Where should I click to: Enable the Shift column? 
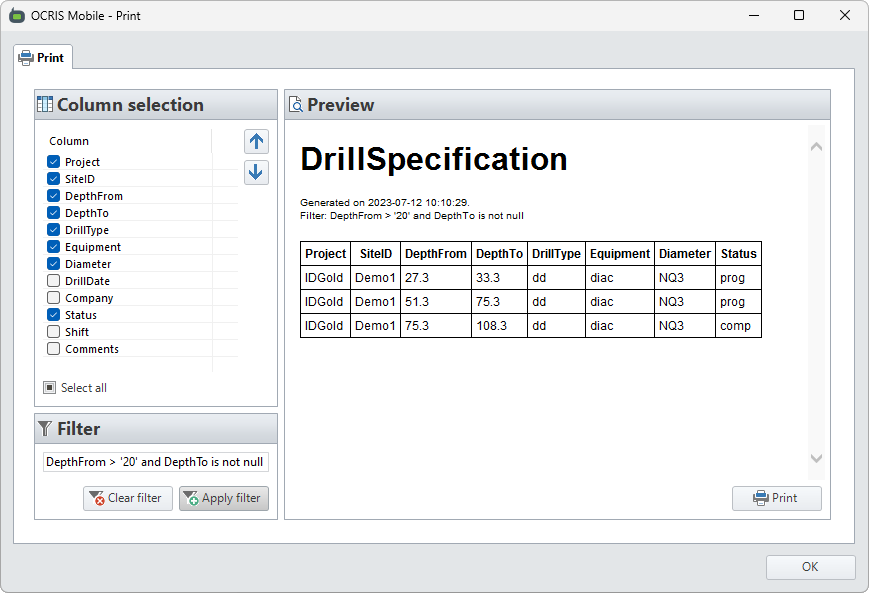[54, 332]
